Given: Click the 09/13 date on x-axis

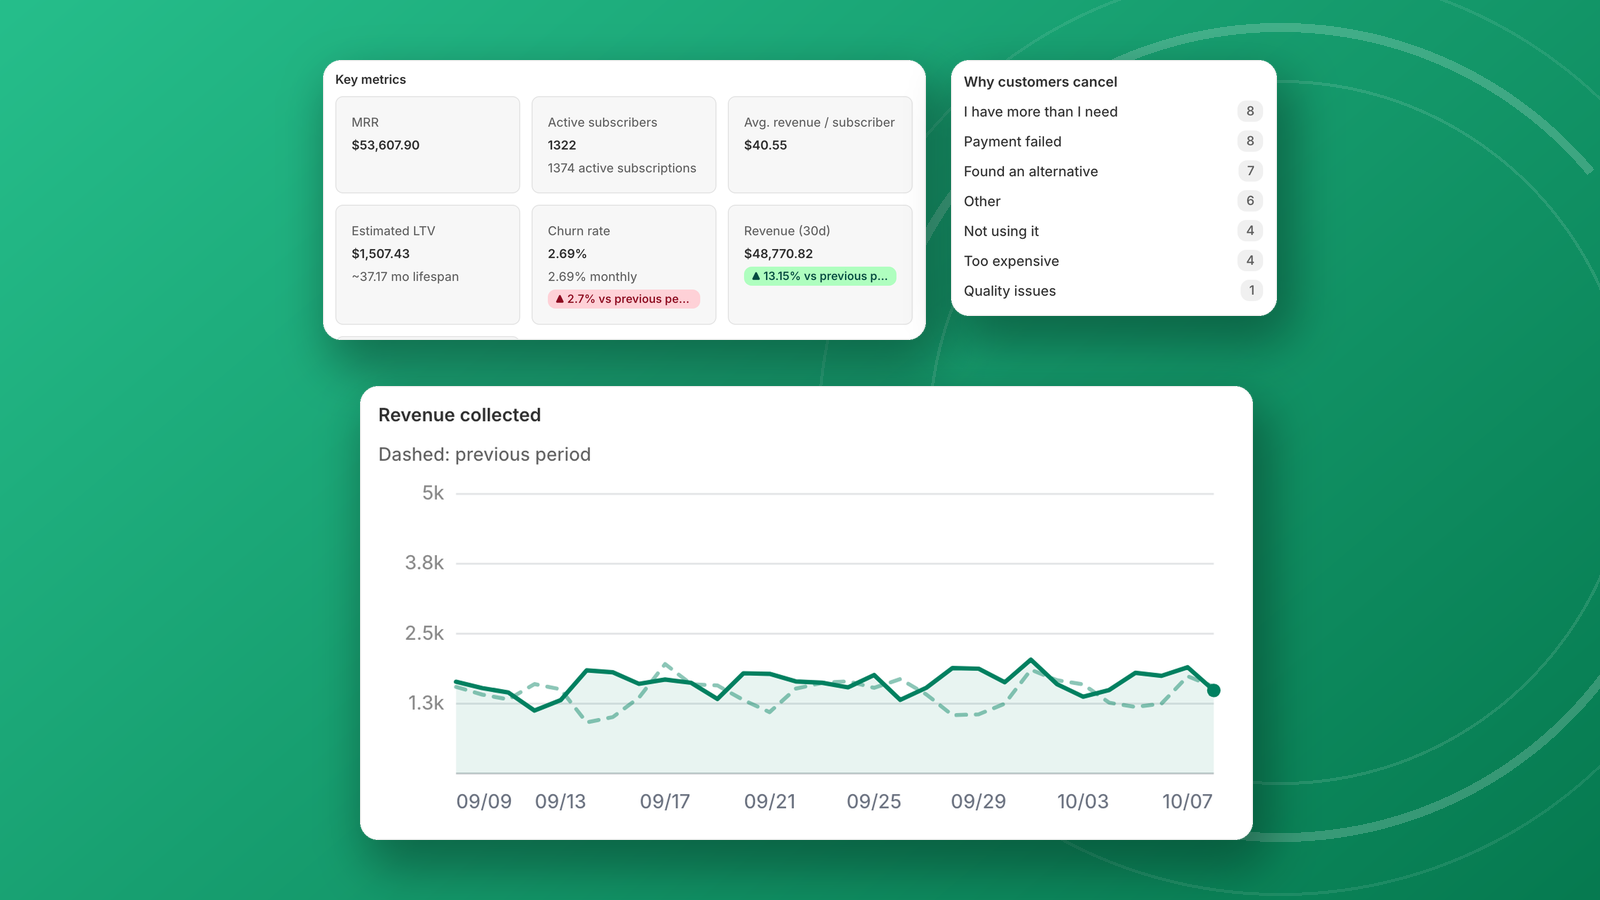Looking at the screenshot, I should tap(560, 802).
